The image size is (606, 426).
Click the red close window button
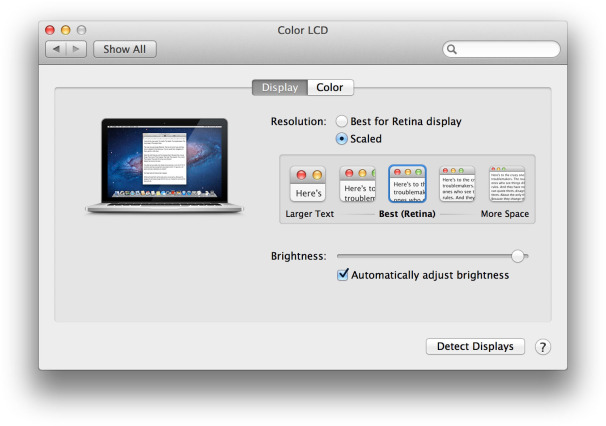[50, 30]
